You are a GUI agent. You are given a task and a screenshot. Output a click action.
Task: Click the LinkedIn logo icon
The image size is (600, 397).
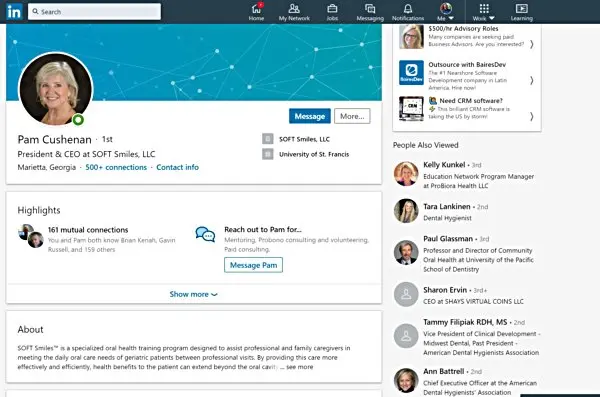pos(14,12)
